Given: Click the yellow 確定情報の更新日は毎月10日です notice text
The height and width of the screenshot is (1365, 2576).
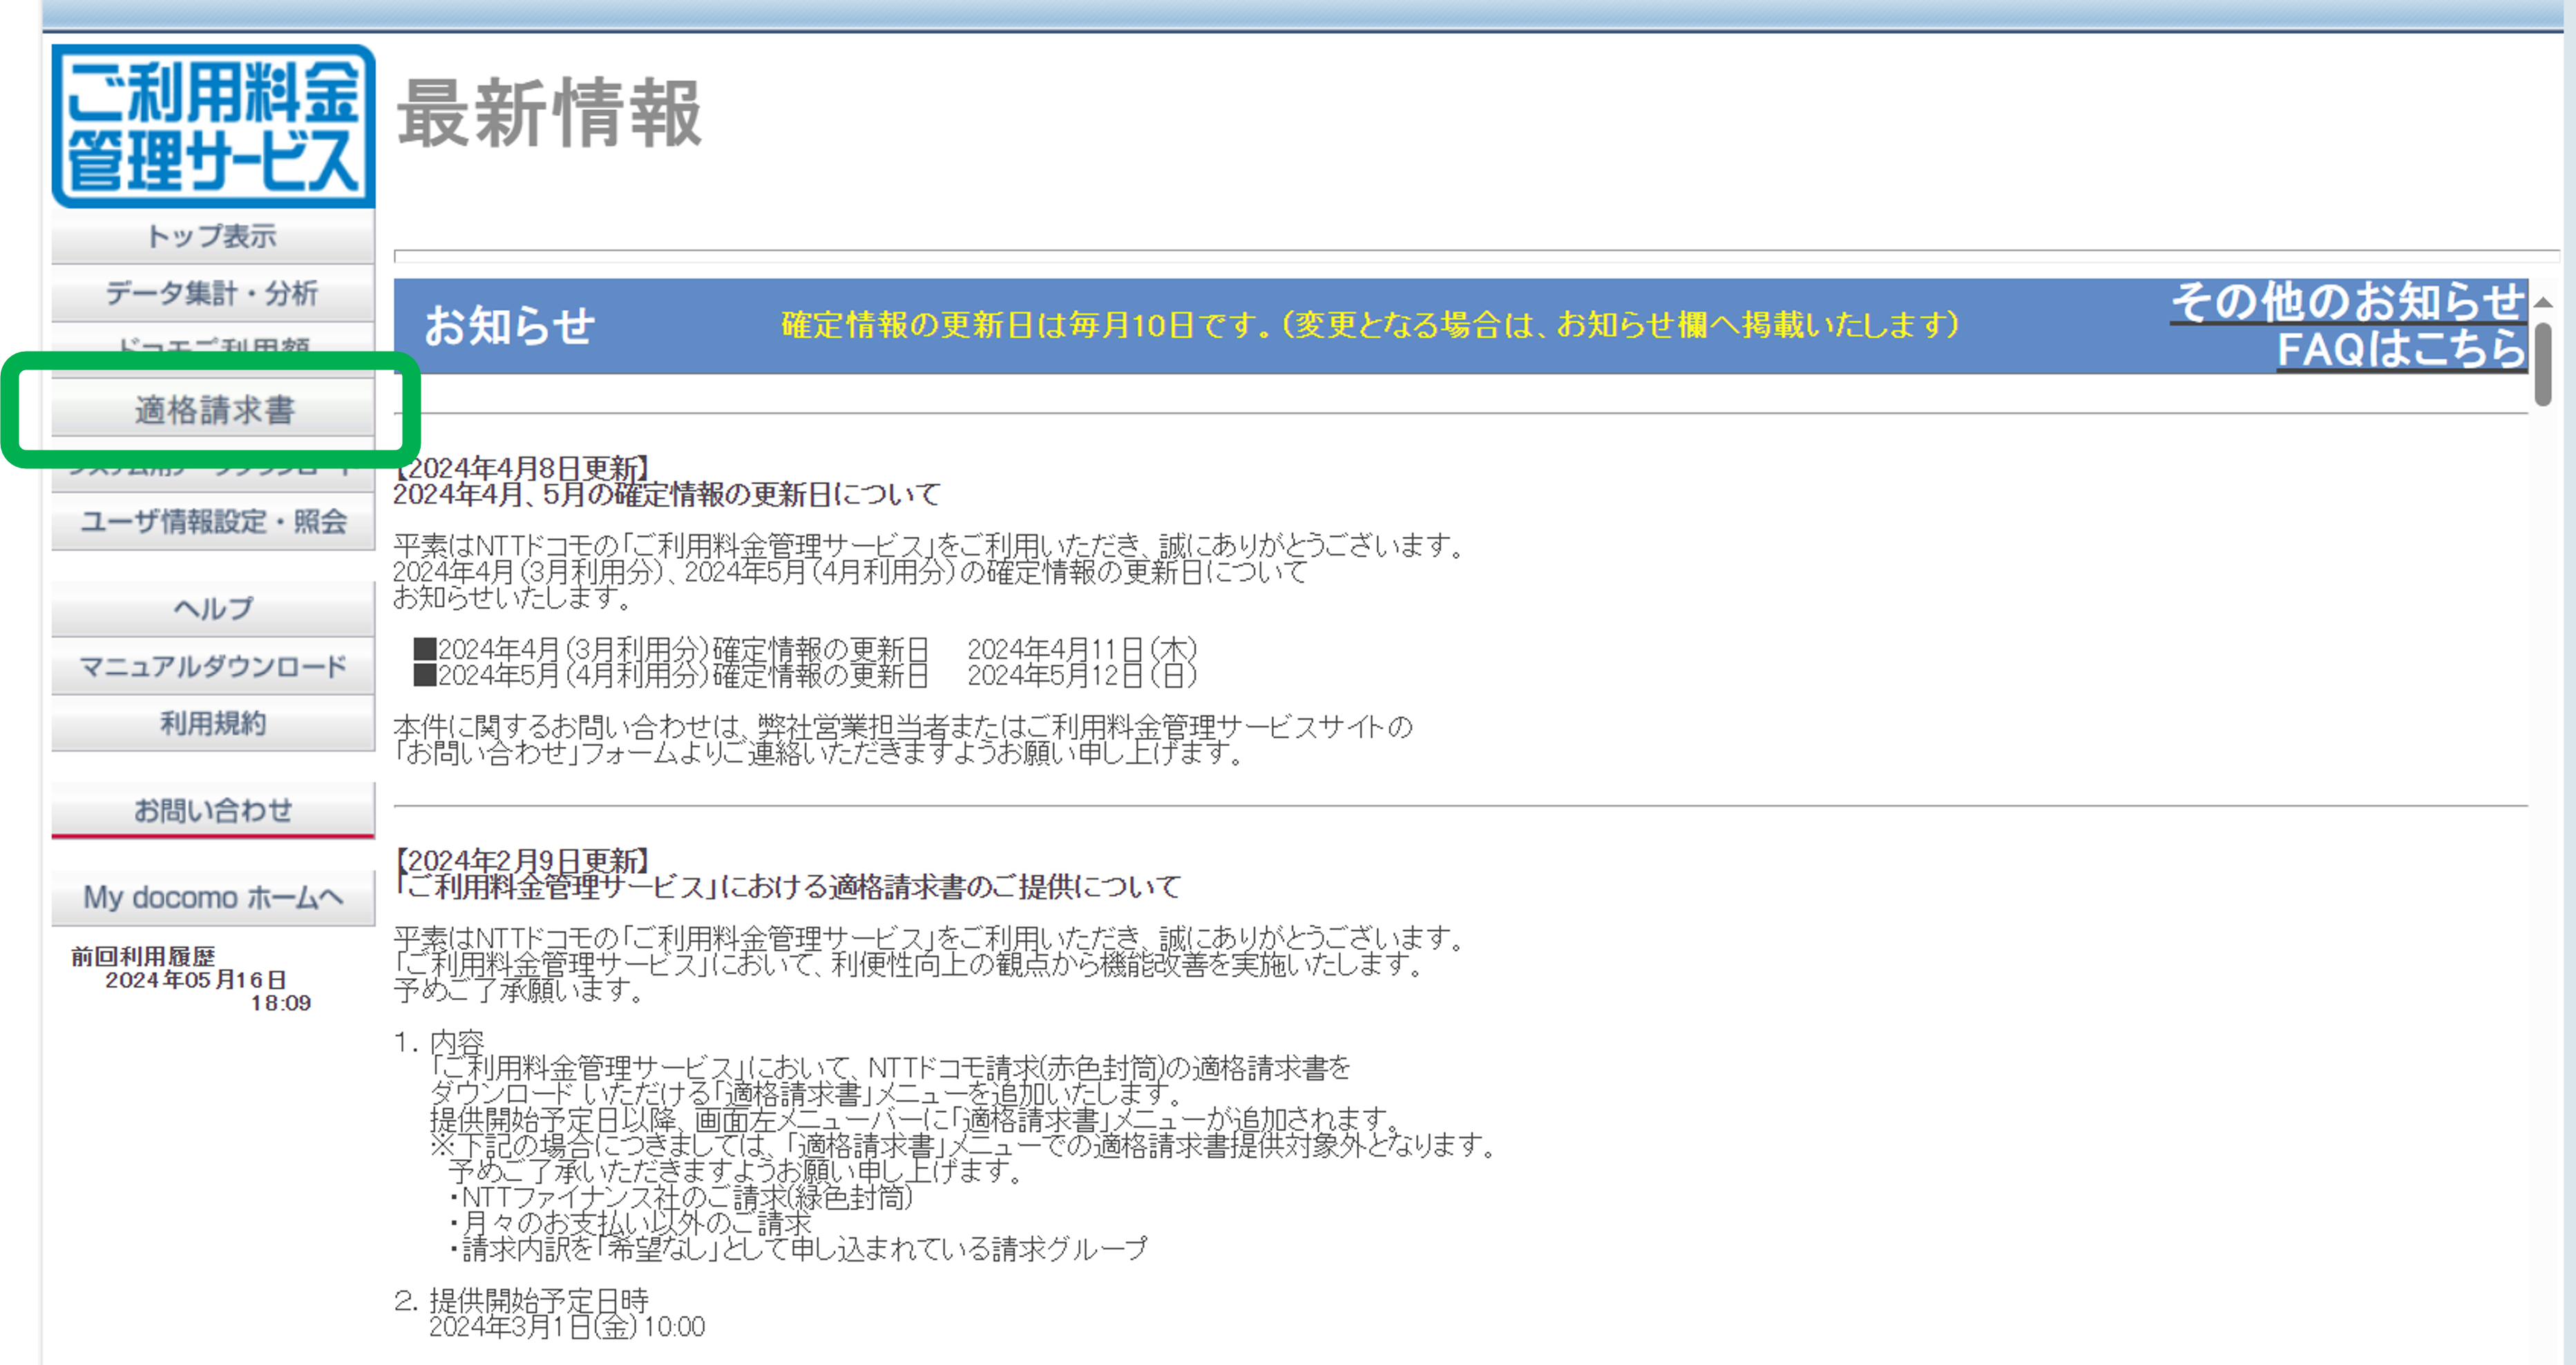Looking at the screenshot, I should coord(1370,325).
